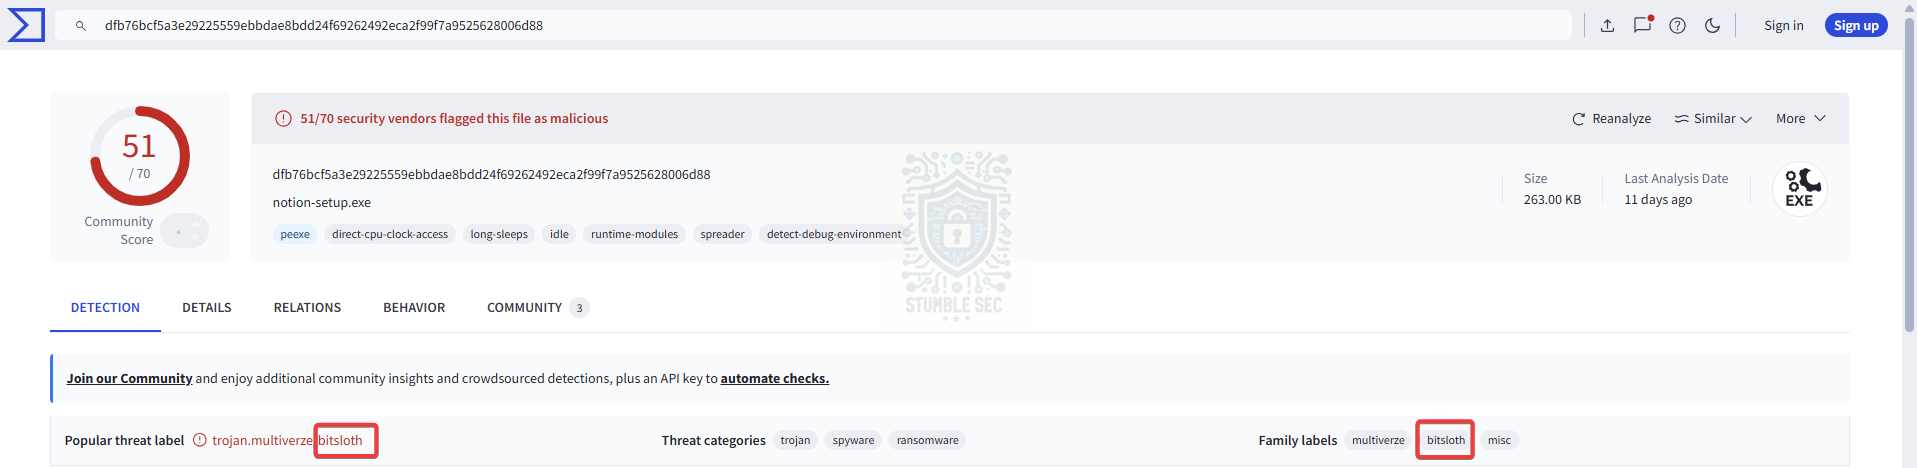Click the direct-cpu-clock-access tag

(x=390, y=234)
